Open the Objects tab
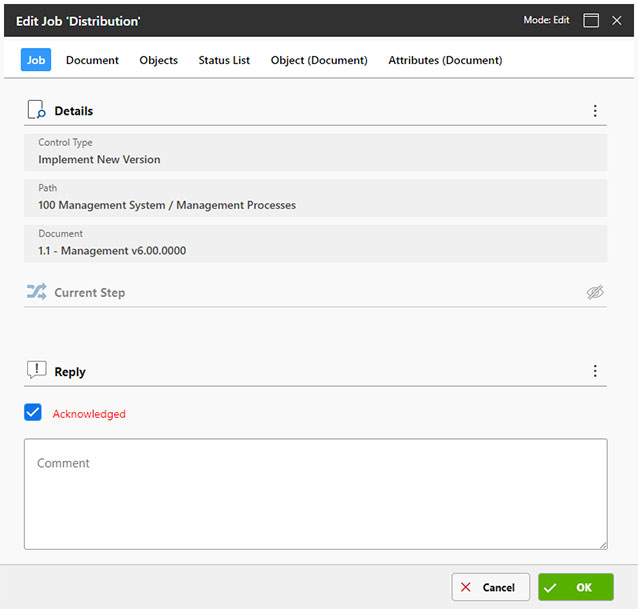This screenshot has width=638, height=609. coord(158,60)
